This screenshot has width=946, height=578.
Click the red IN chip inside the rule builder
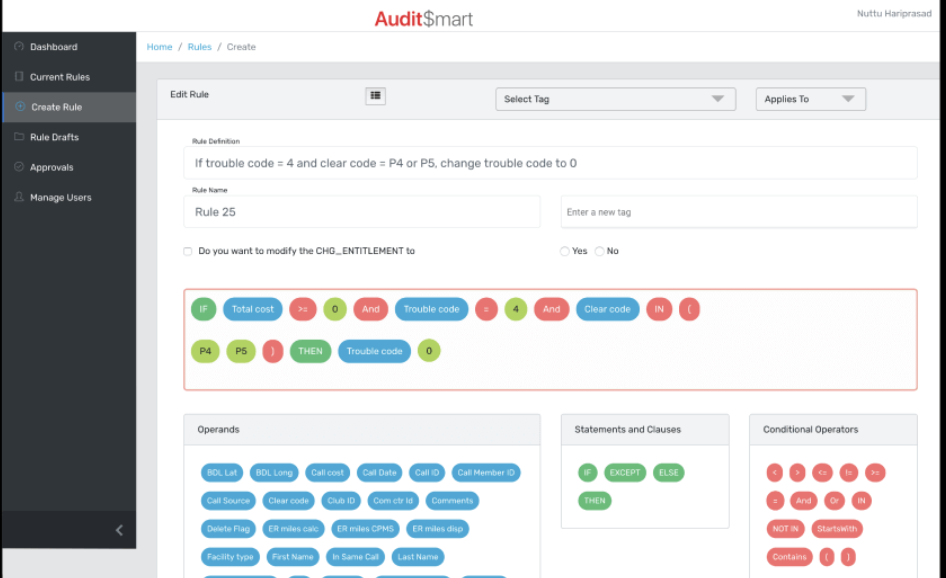[x=659, y=309]
